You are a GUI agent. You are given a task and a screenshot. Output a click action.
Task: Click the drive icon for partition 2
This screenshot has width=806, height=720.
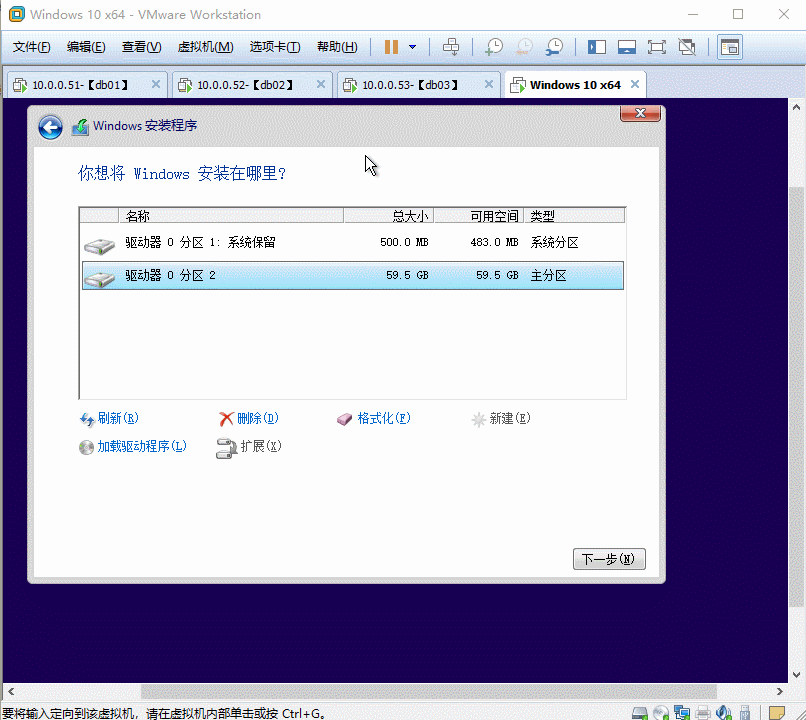point(99,279)
